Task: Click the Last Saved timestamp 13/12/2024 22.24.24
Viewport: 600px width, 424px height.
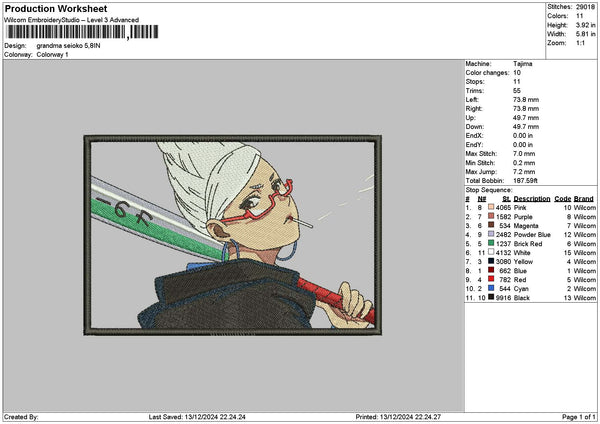Action: pyautogui.click(x=215, y=417)
